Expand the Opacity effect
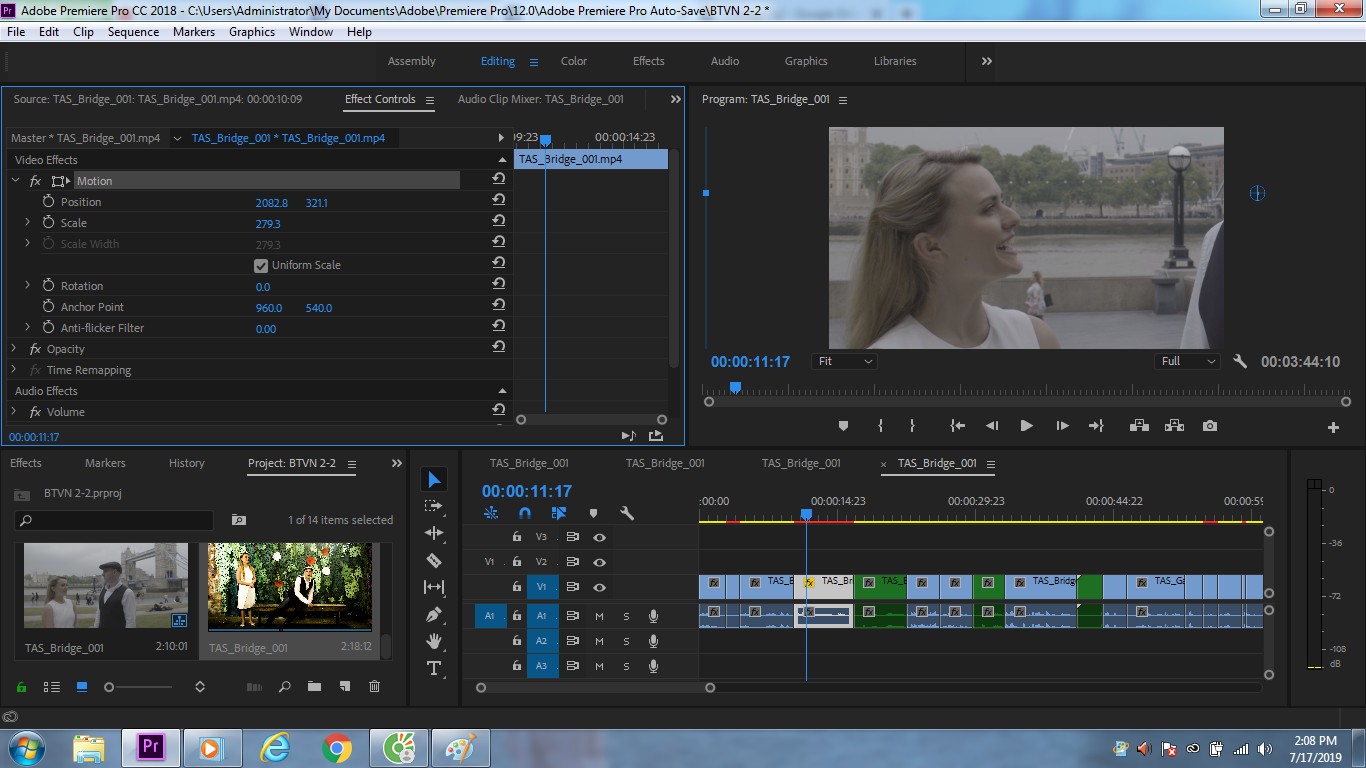Viewport: 1366px width, 768px height. [x=15, y=348]
